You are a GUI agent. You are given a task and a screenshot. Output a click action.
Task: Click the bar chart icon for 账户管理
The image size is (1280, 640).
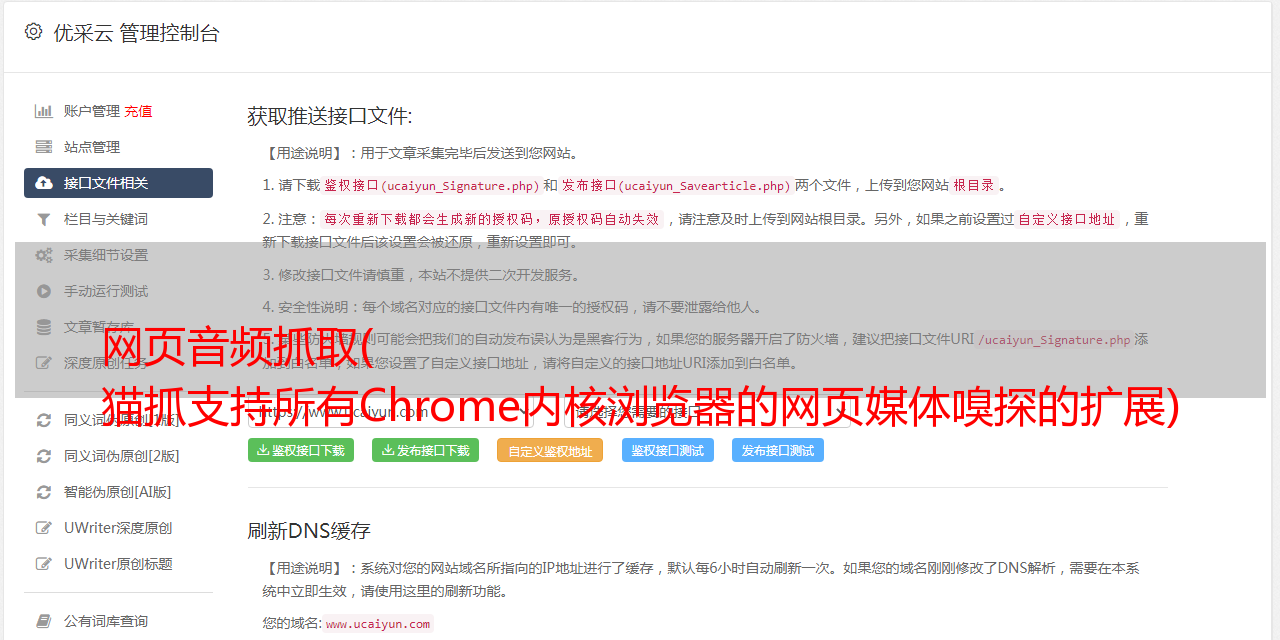pyautogui.click(x=44, y=111)
